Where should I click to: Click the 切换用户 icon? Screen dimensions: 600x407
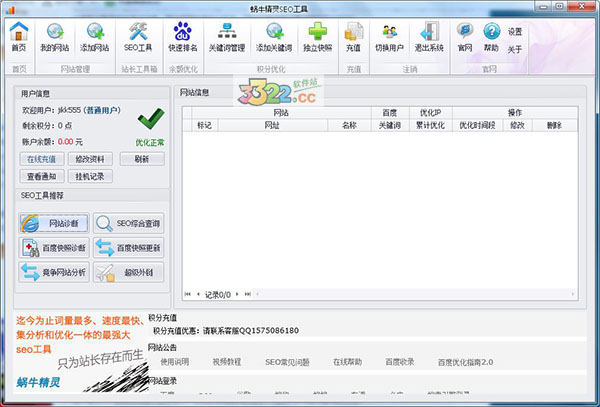click(x=389, y=37)
